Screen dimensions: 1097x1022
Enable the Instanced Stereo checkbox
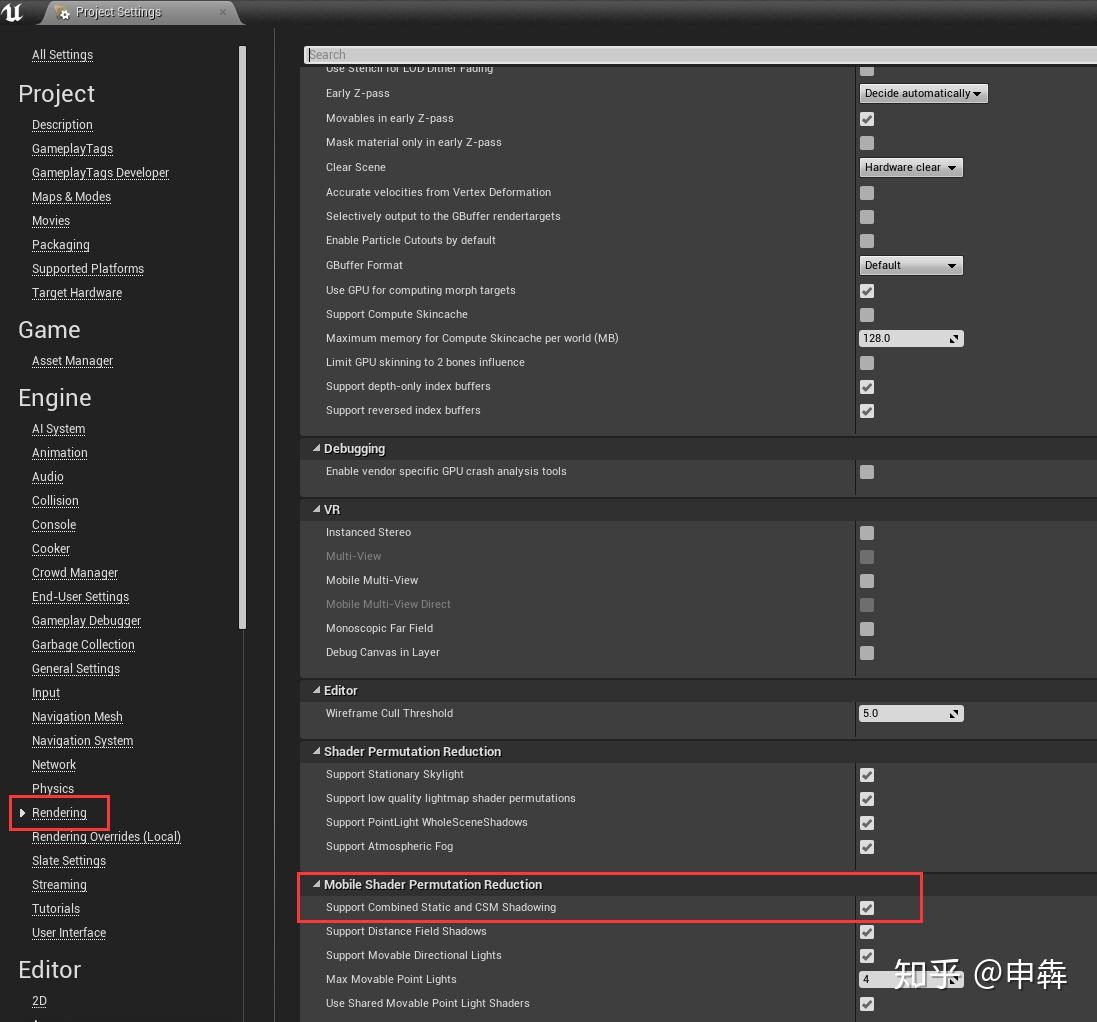point(866,532)
